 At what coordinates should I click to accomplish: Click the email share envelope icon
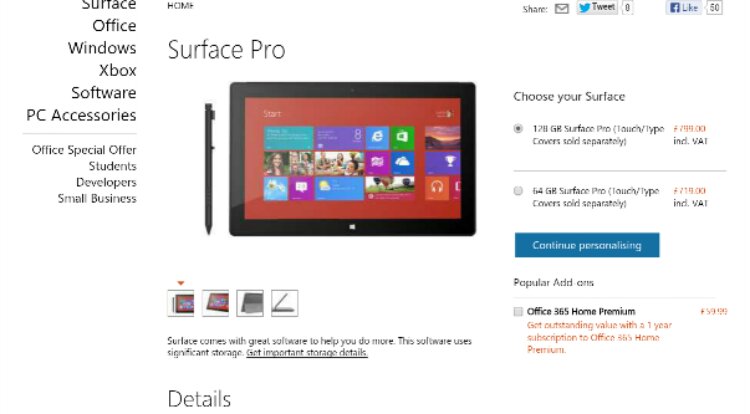562,9
